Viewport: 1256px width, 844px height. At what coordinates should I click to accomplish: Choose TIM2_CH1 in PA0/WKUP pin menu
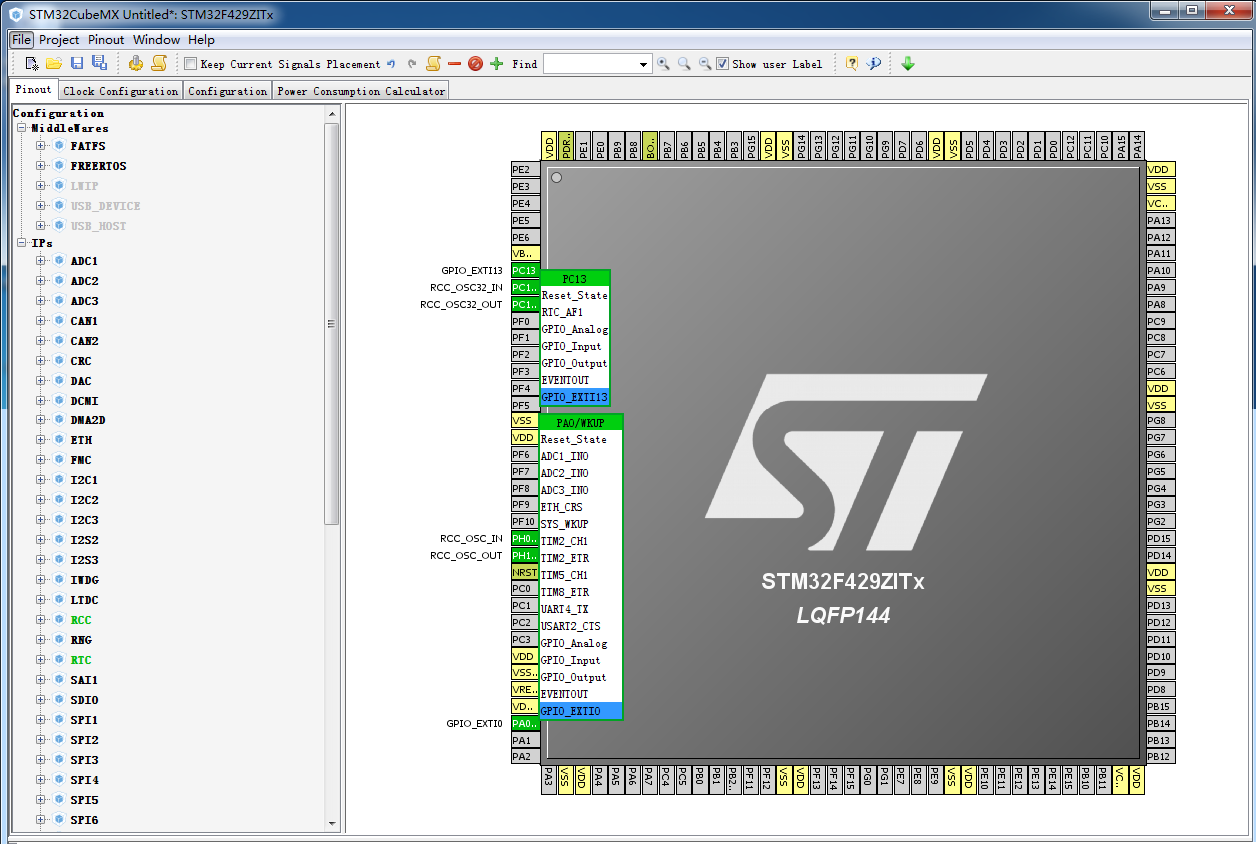(580, 541)
